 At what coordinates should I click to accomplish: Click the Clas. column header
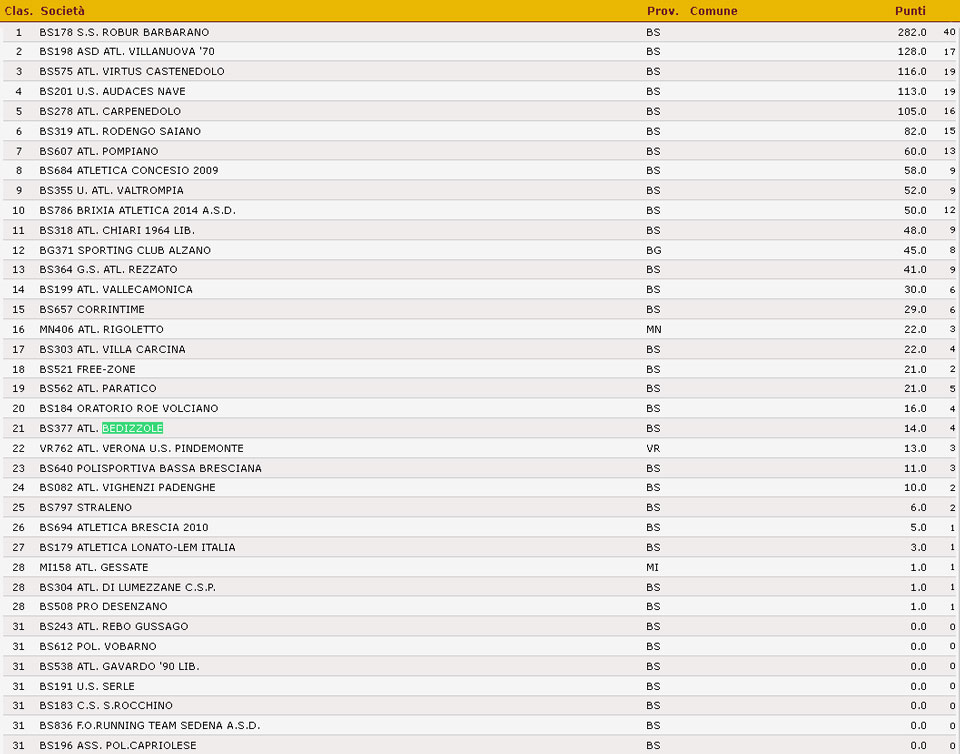coord(18,11)
